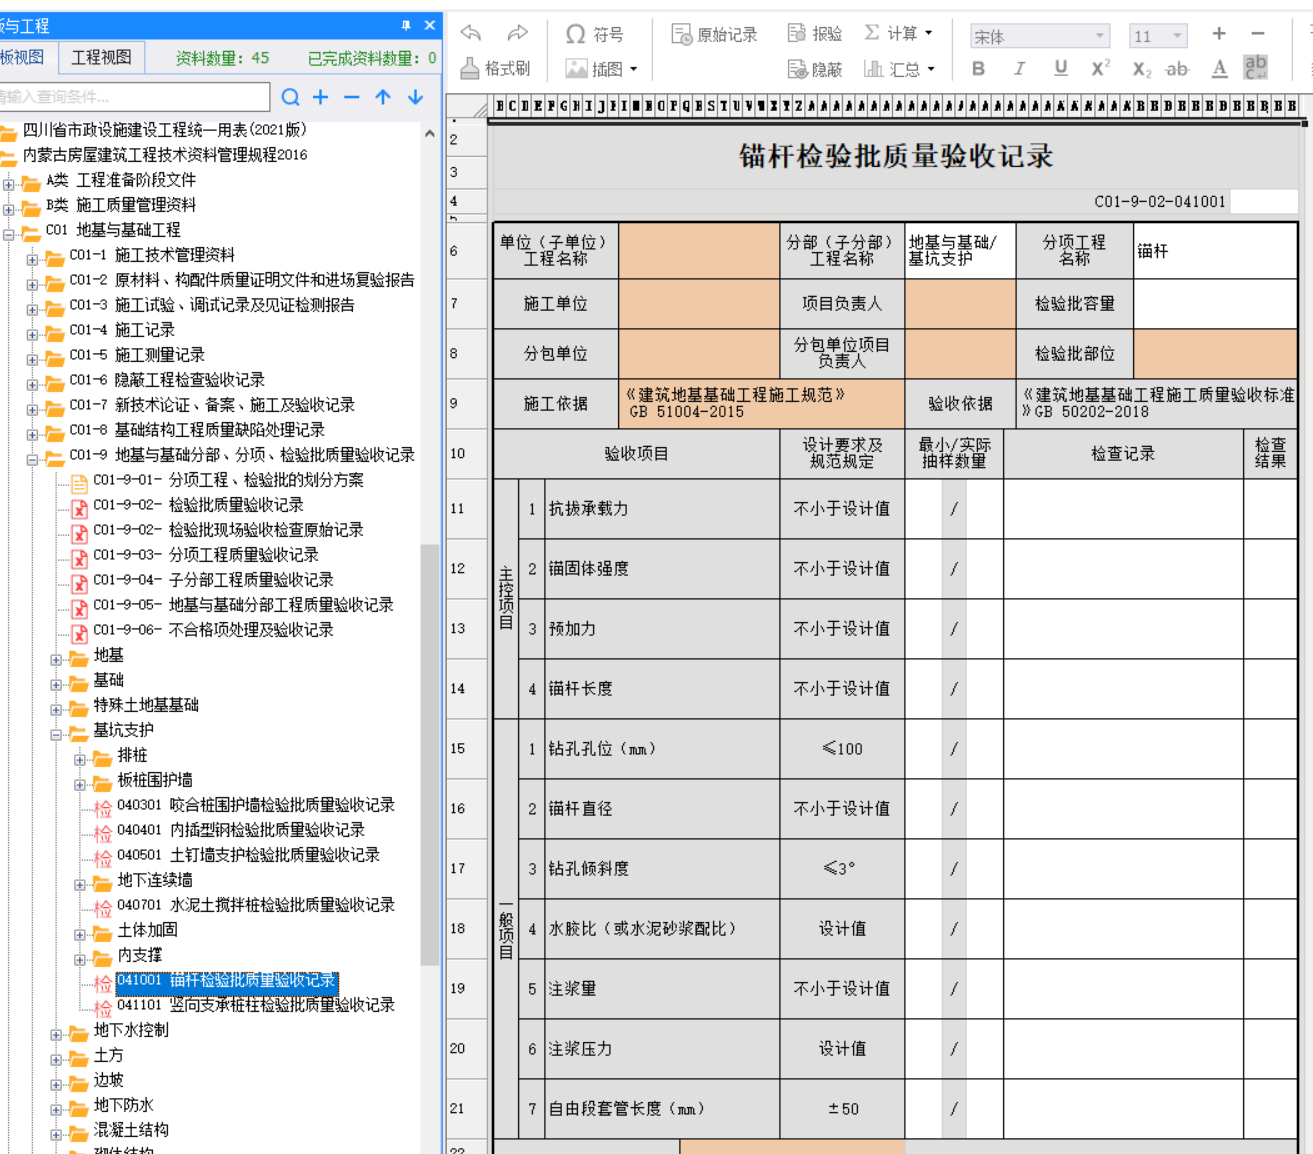Screen dimensions: 1313x1154
Task: Click the 项目负责人 value cell
Action: click(960, 304)
